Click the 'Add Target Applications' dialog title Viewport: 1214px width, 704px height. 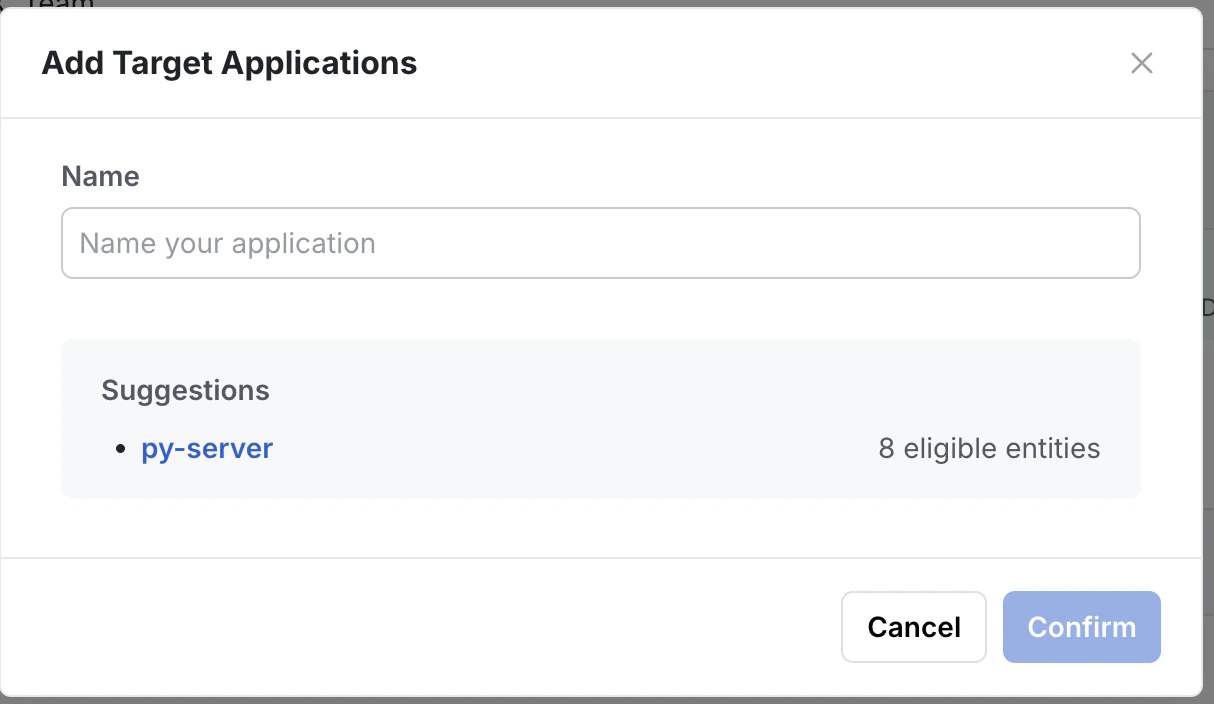229,63
